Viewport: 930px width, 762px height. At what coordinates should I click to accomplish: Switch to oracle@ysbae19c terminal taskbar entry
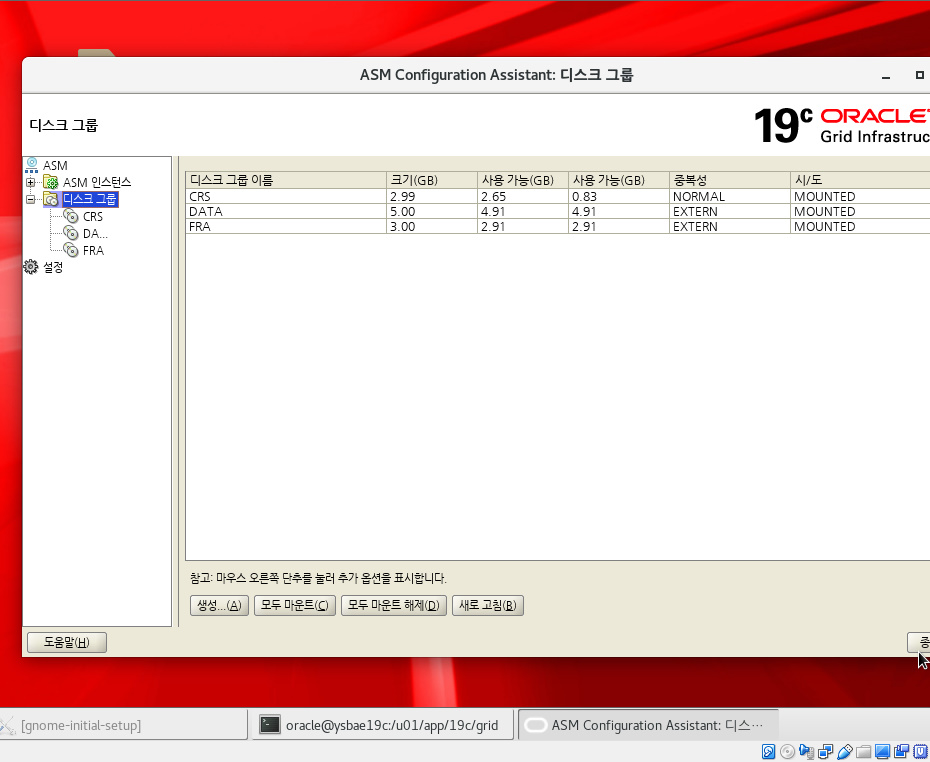(x=383, y=725)
